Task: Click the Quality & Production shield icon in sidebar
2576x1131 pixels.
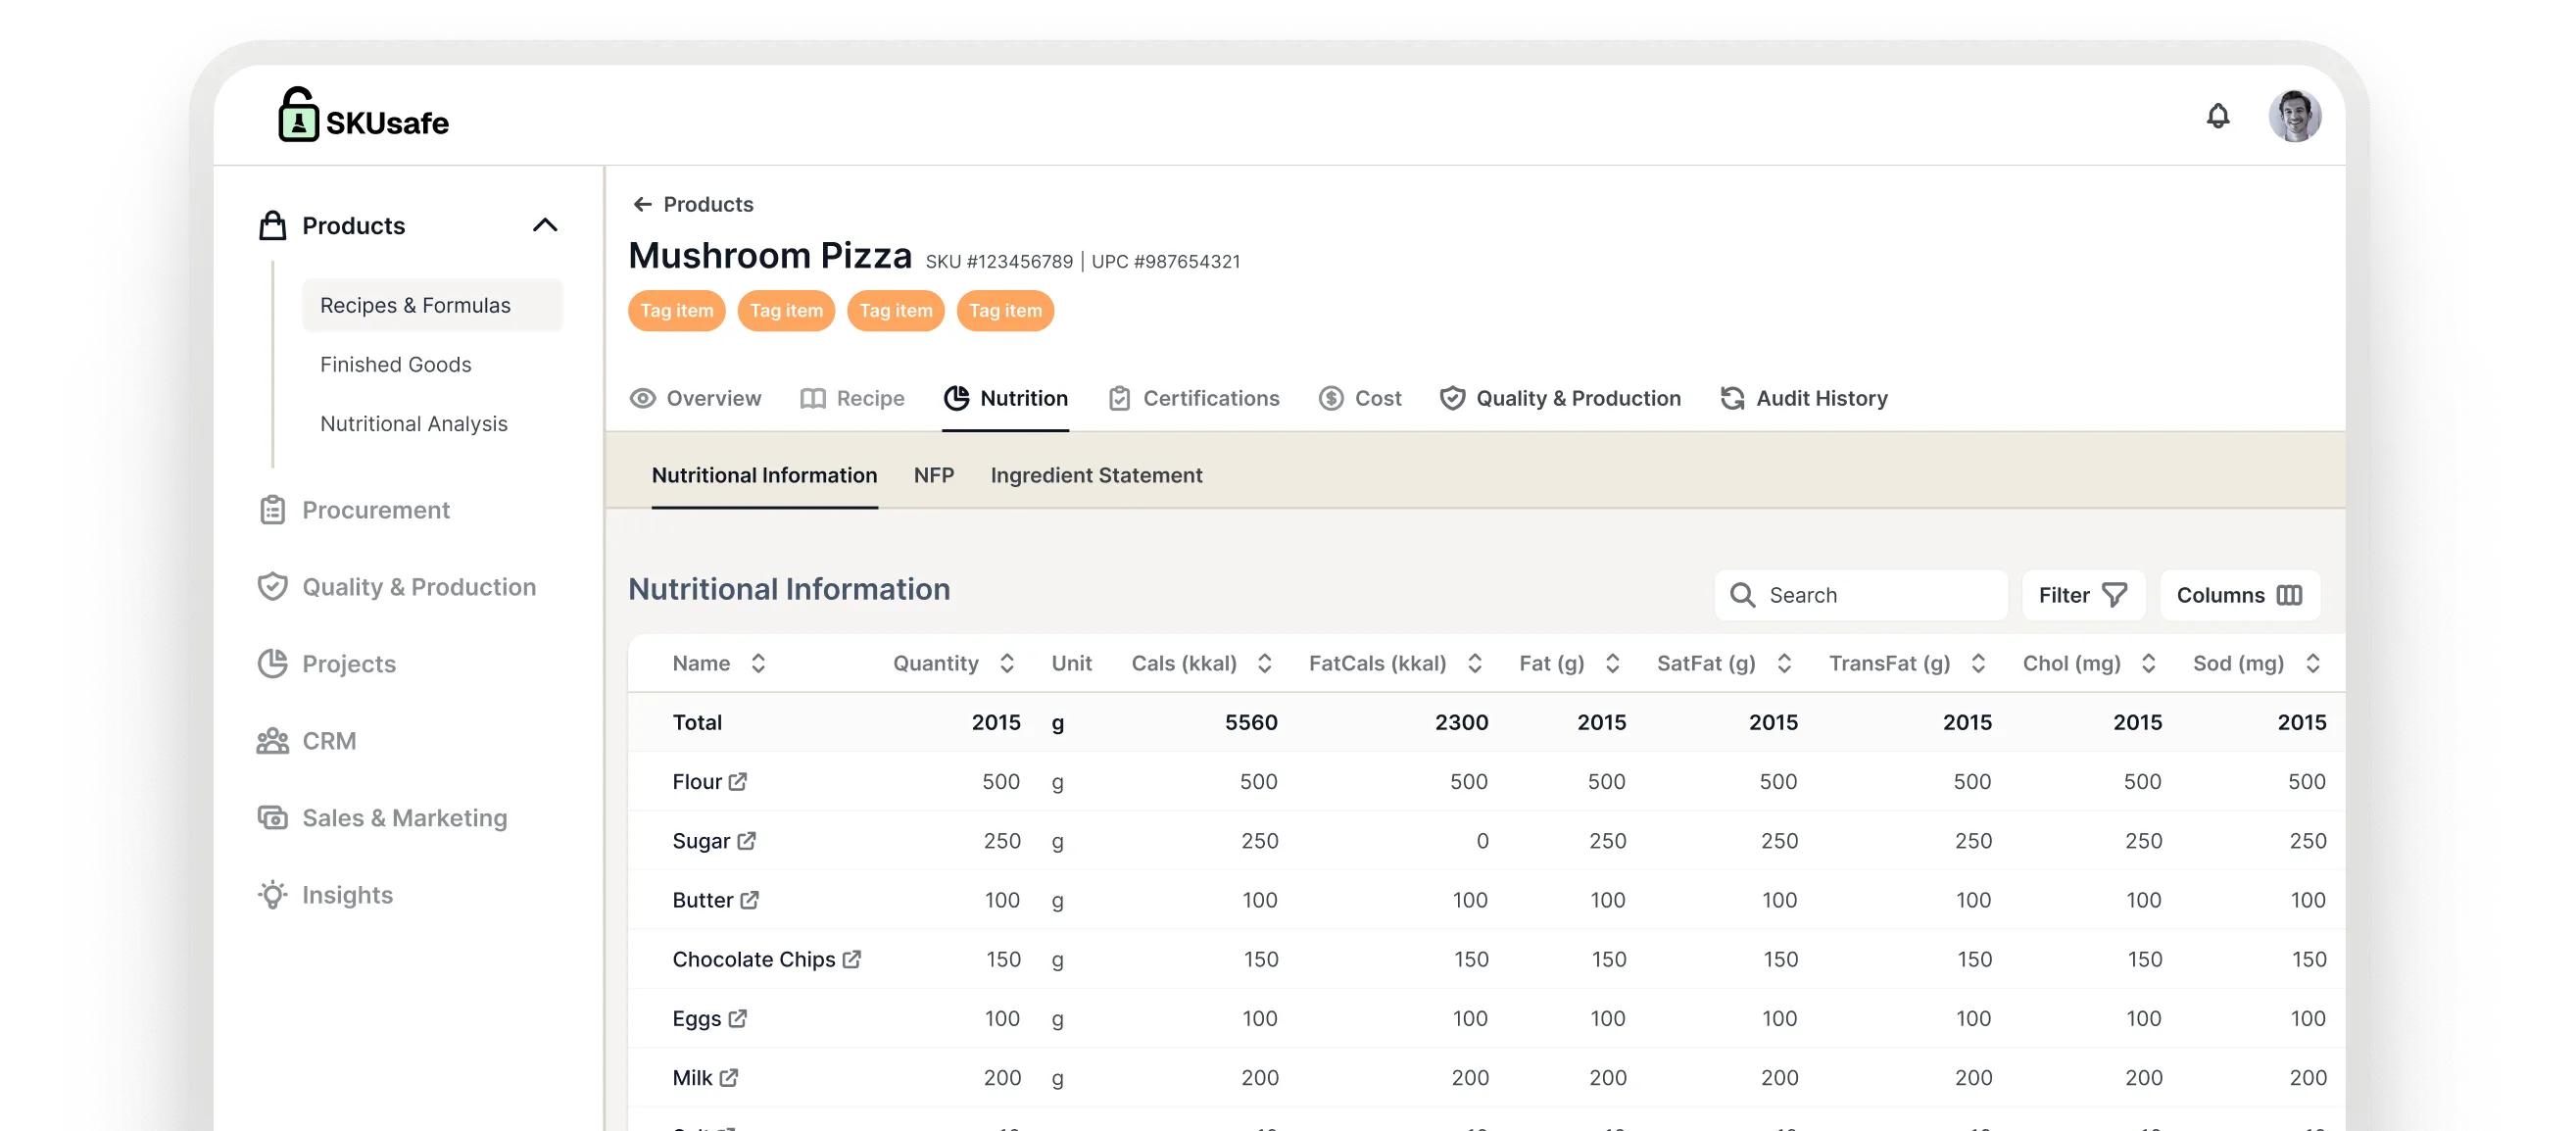Action: point(272,587)
